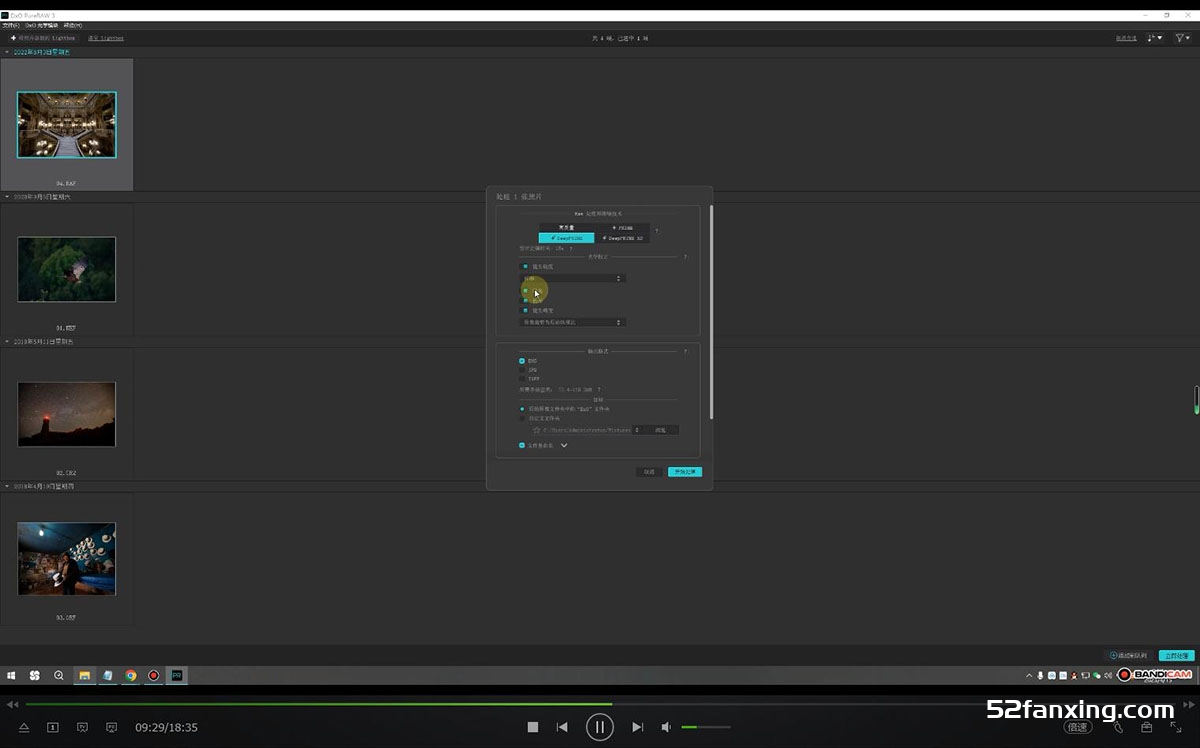1200x748 pixels.
Task: Toggle the chromatic aberration checkbox
Action: click(x=525, y=300)
